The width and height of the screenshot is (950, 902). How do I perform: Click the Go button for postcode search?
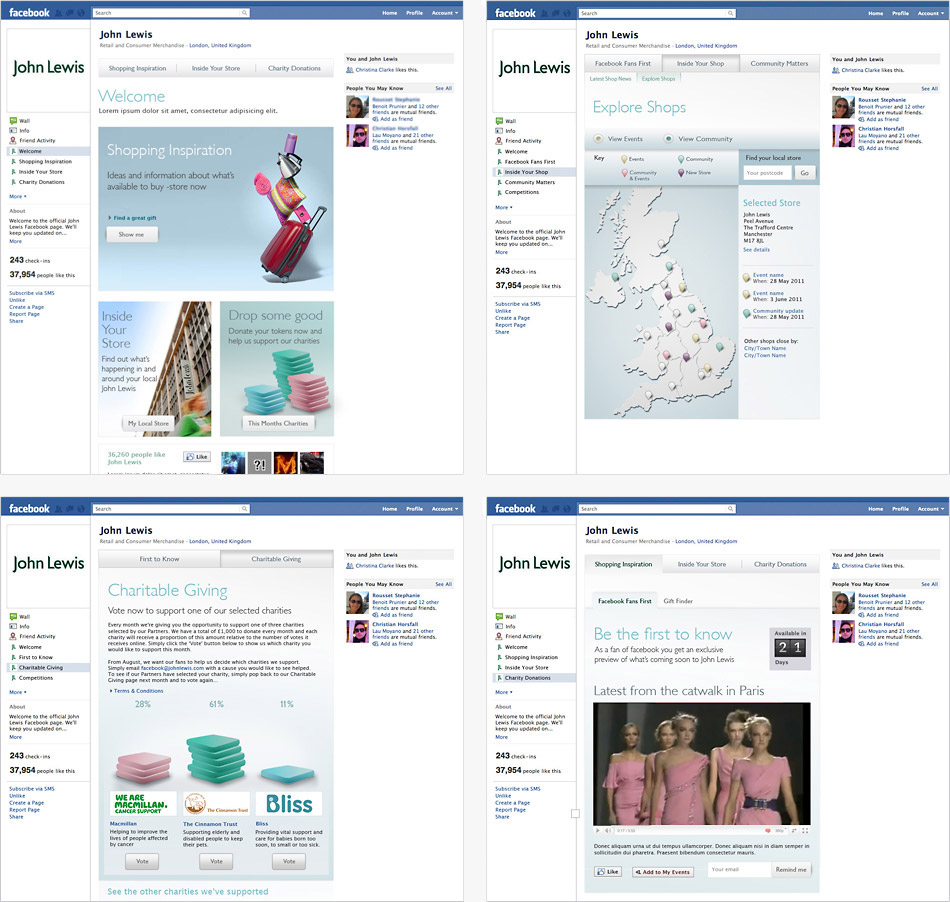(804, 173)
